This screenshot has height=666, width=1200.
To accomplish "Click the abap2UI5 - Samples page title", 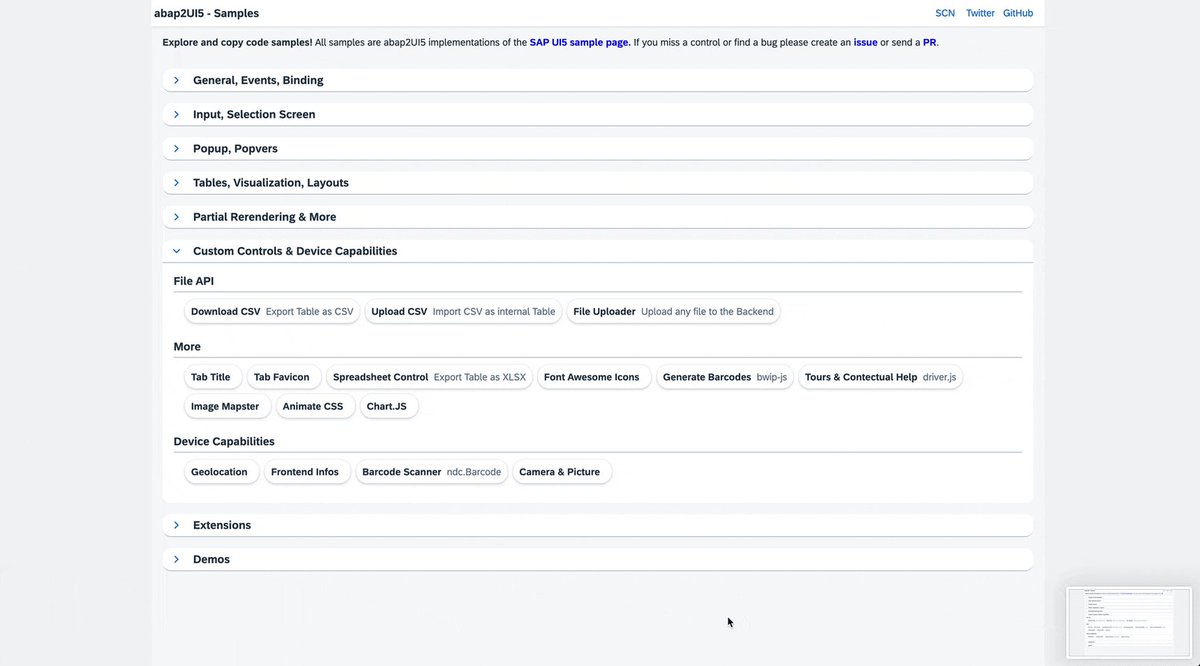I will point(206,13).
